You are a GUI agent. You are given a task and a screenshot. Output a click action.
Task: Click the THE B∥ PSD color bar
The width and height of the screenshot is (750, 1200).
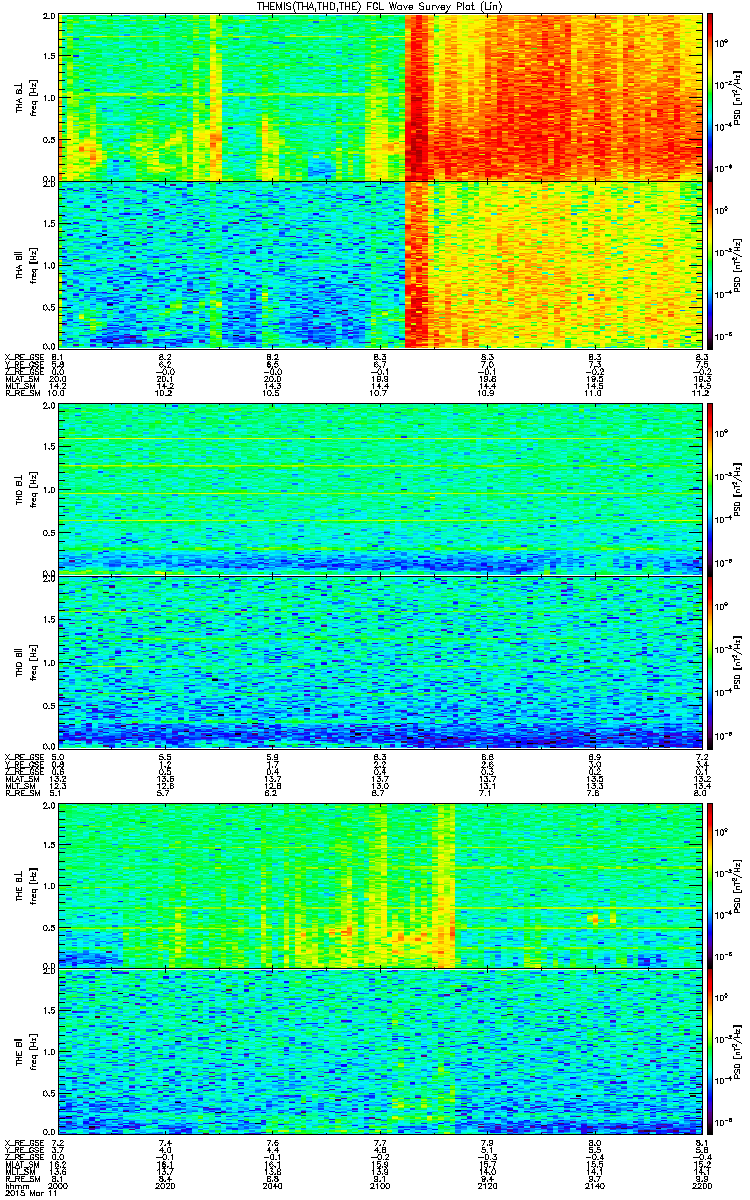(710, 1052)
